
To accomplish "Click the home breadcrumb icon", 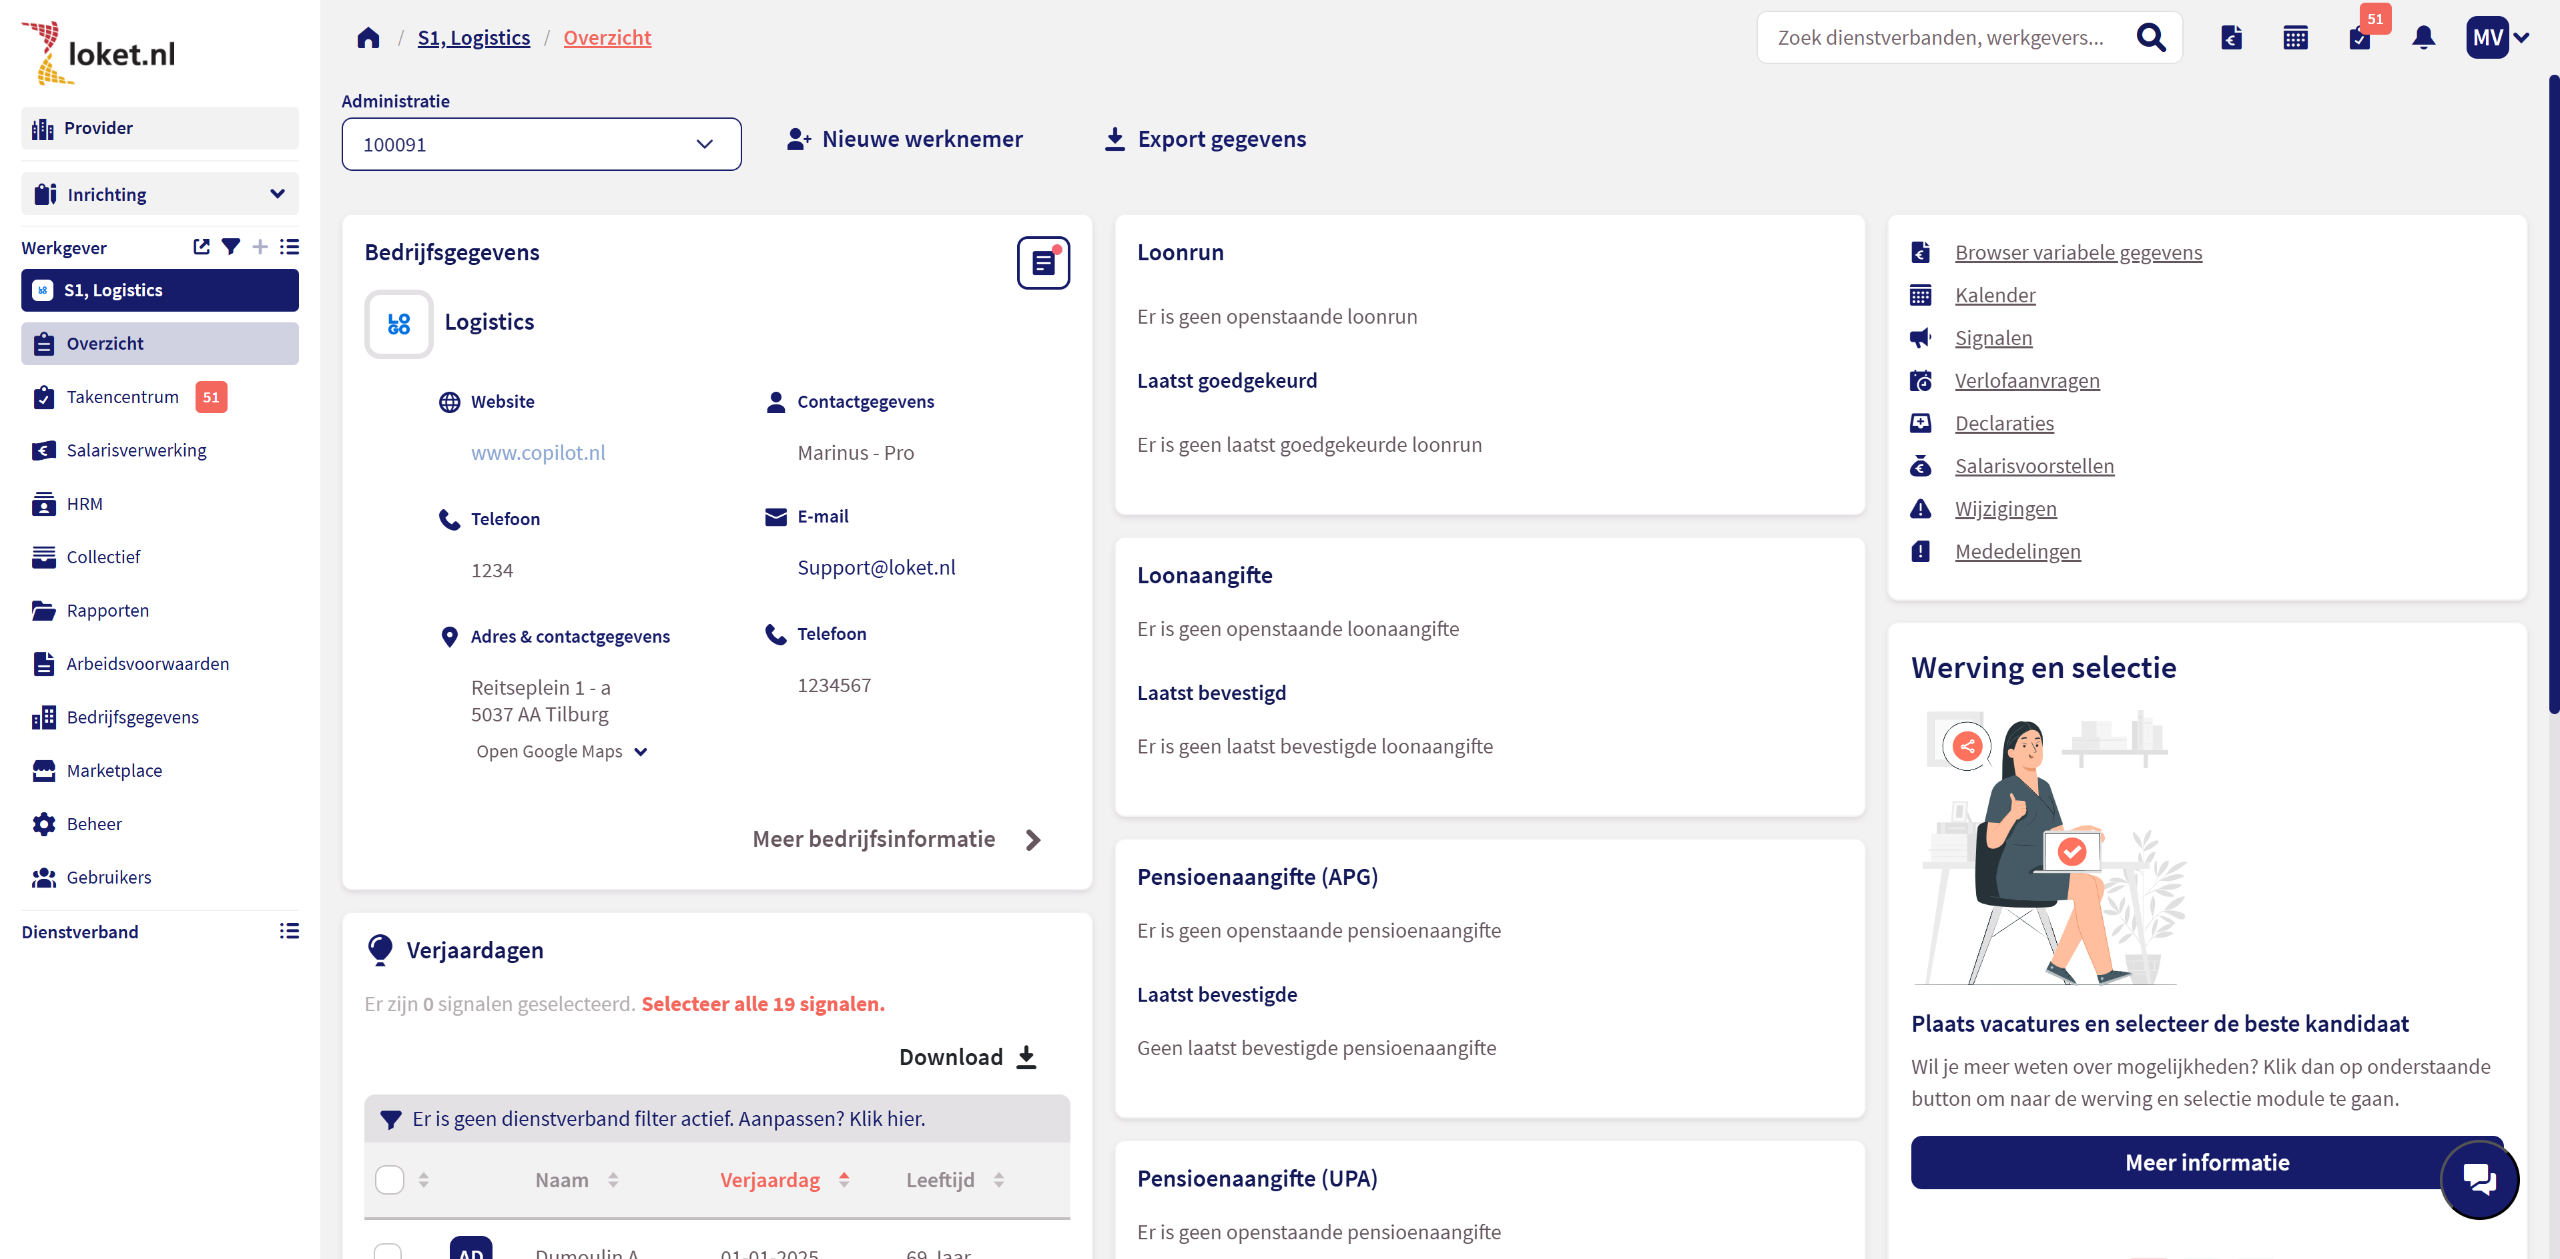I will click(x=368, y=38).
